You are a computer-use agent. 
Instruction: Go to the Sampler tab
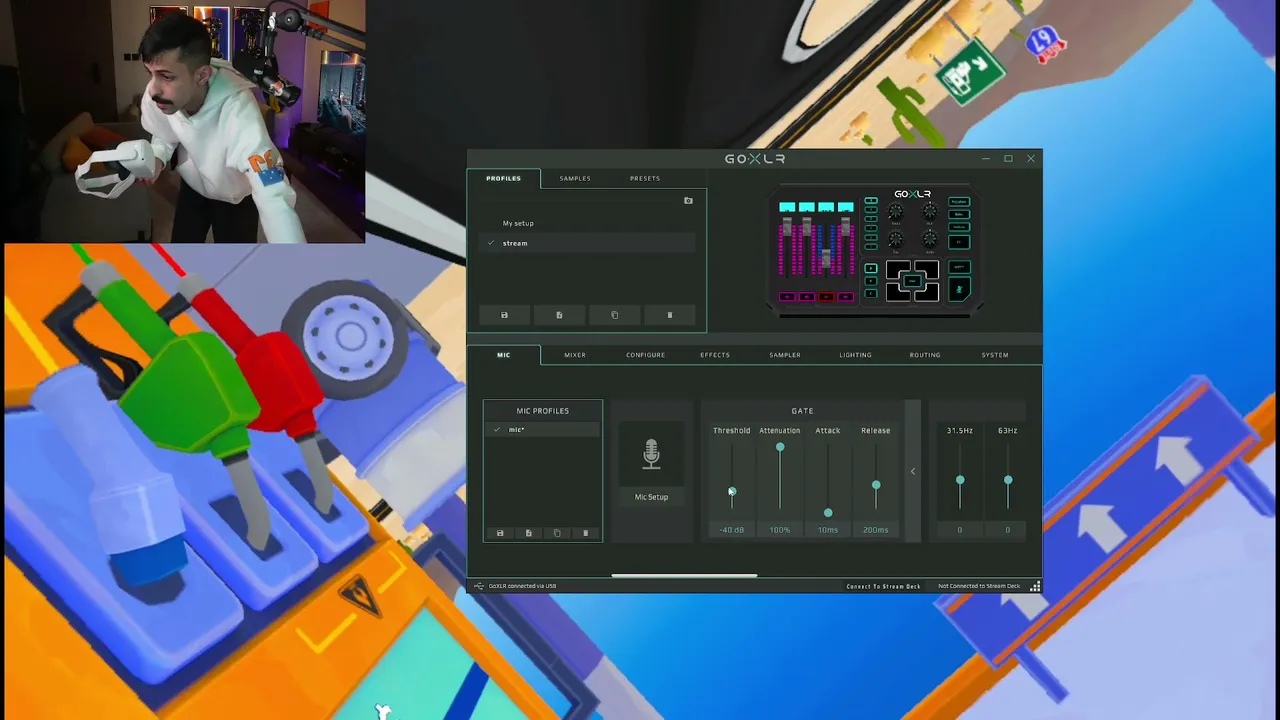785,355
